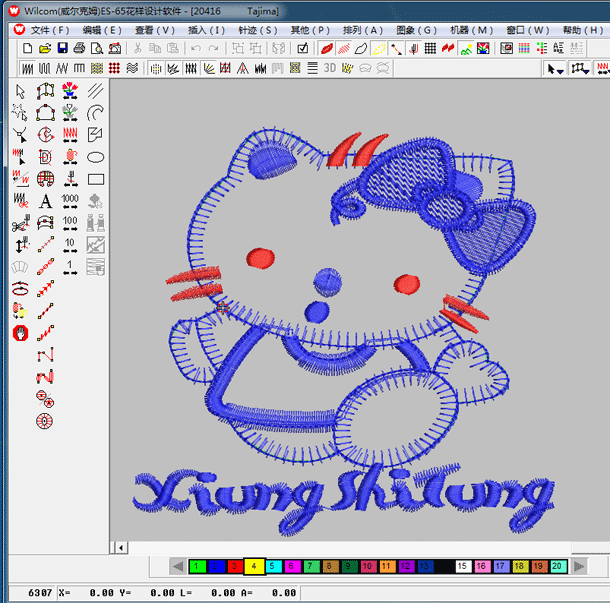610x603 pixels.
Task: Click the stitch count 6307 in status bar
Action: point(40,592)
